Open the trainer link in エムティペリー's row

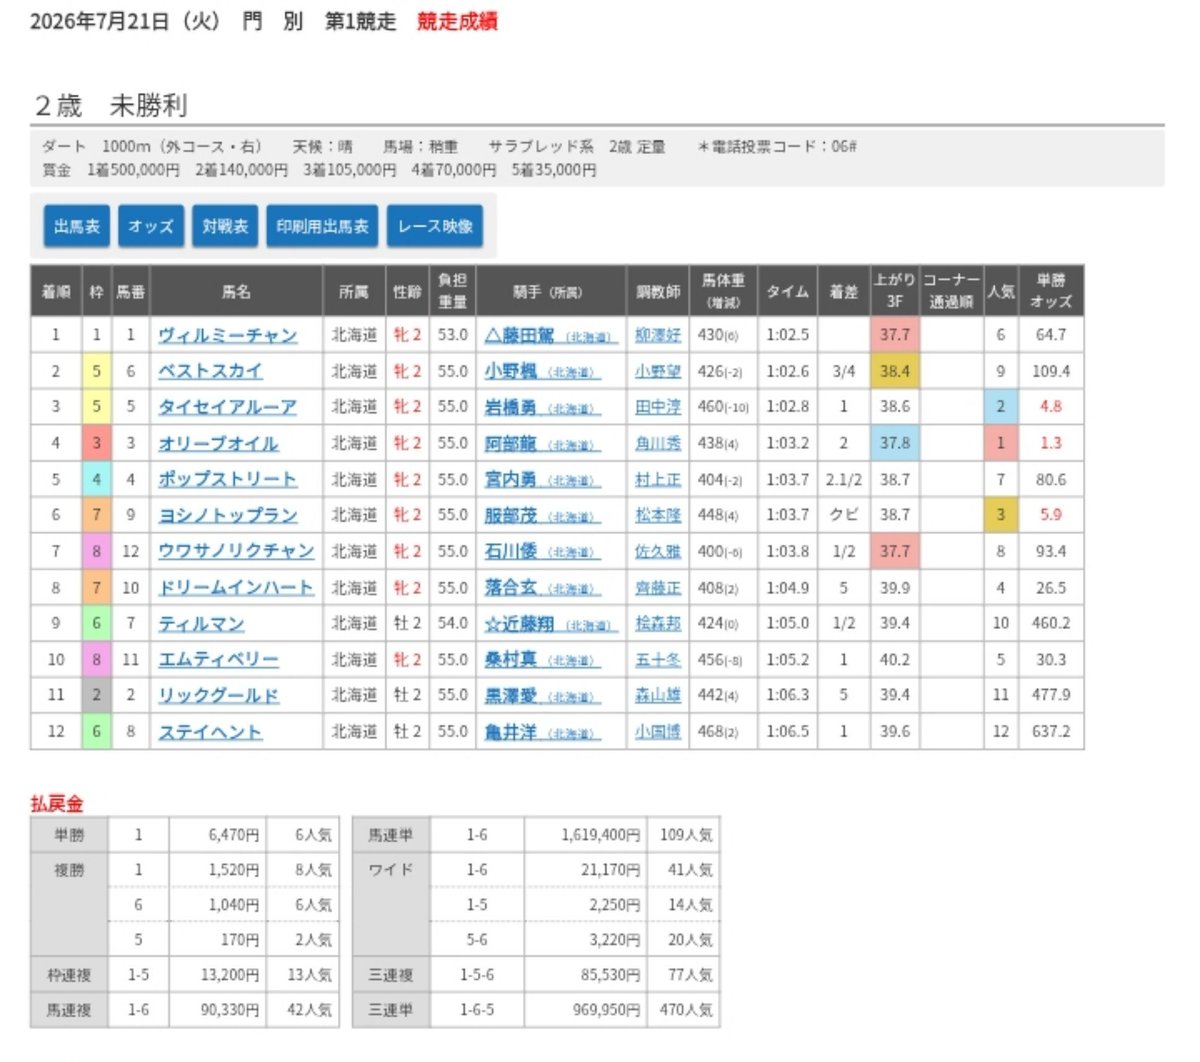tap(658, 659)
